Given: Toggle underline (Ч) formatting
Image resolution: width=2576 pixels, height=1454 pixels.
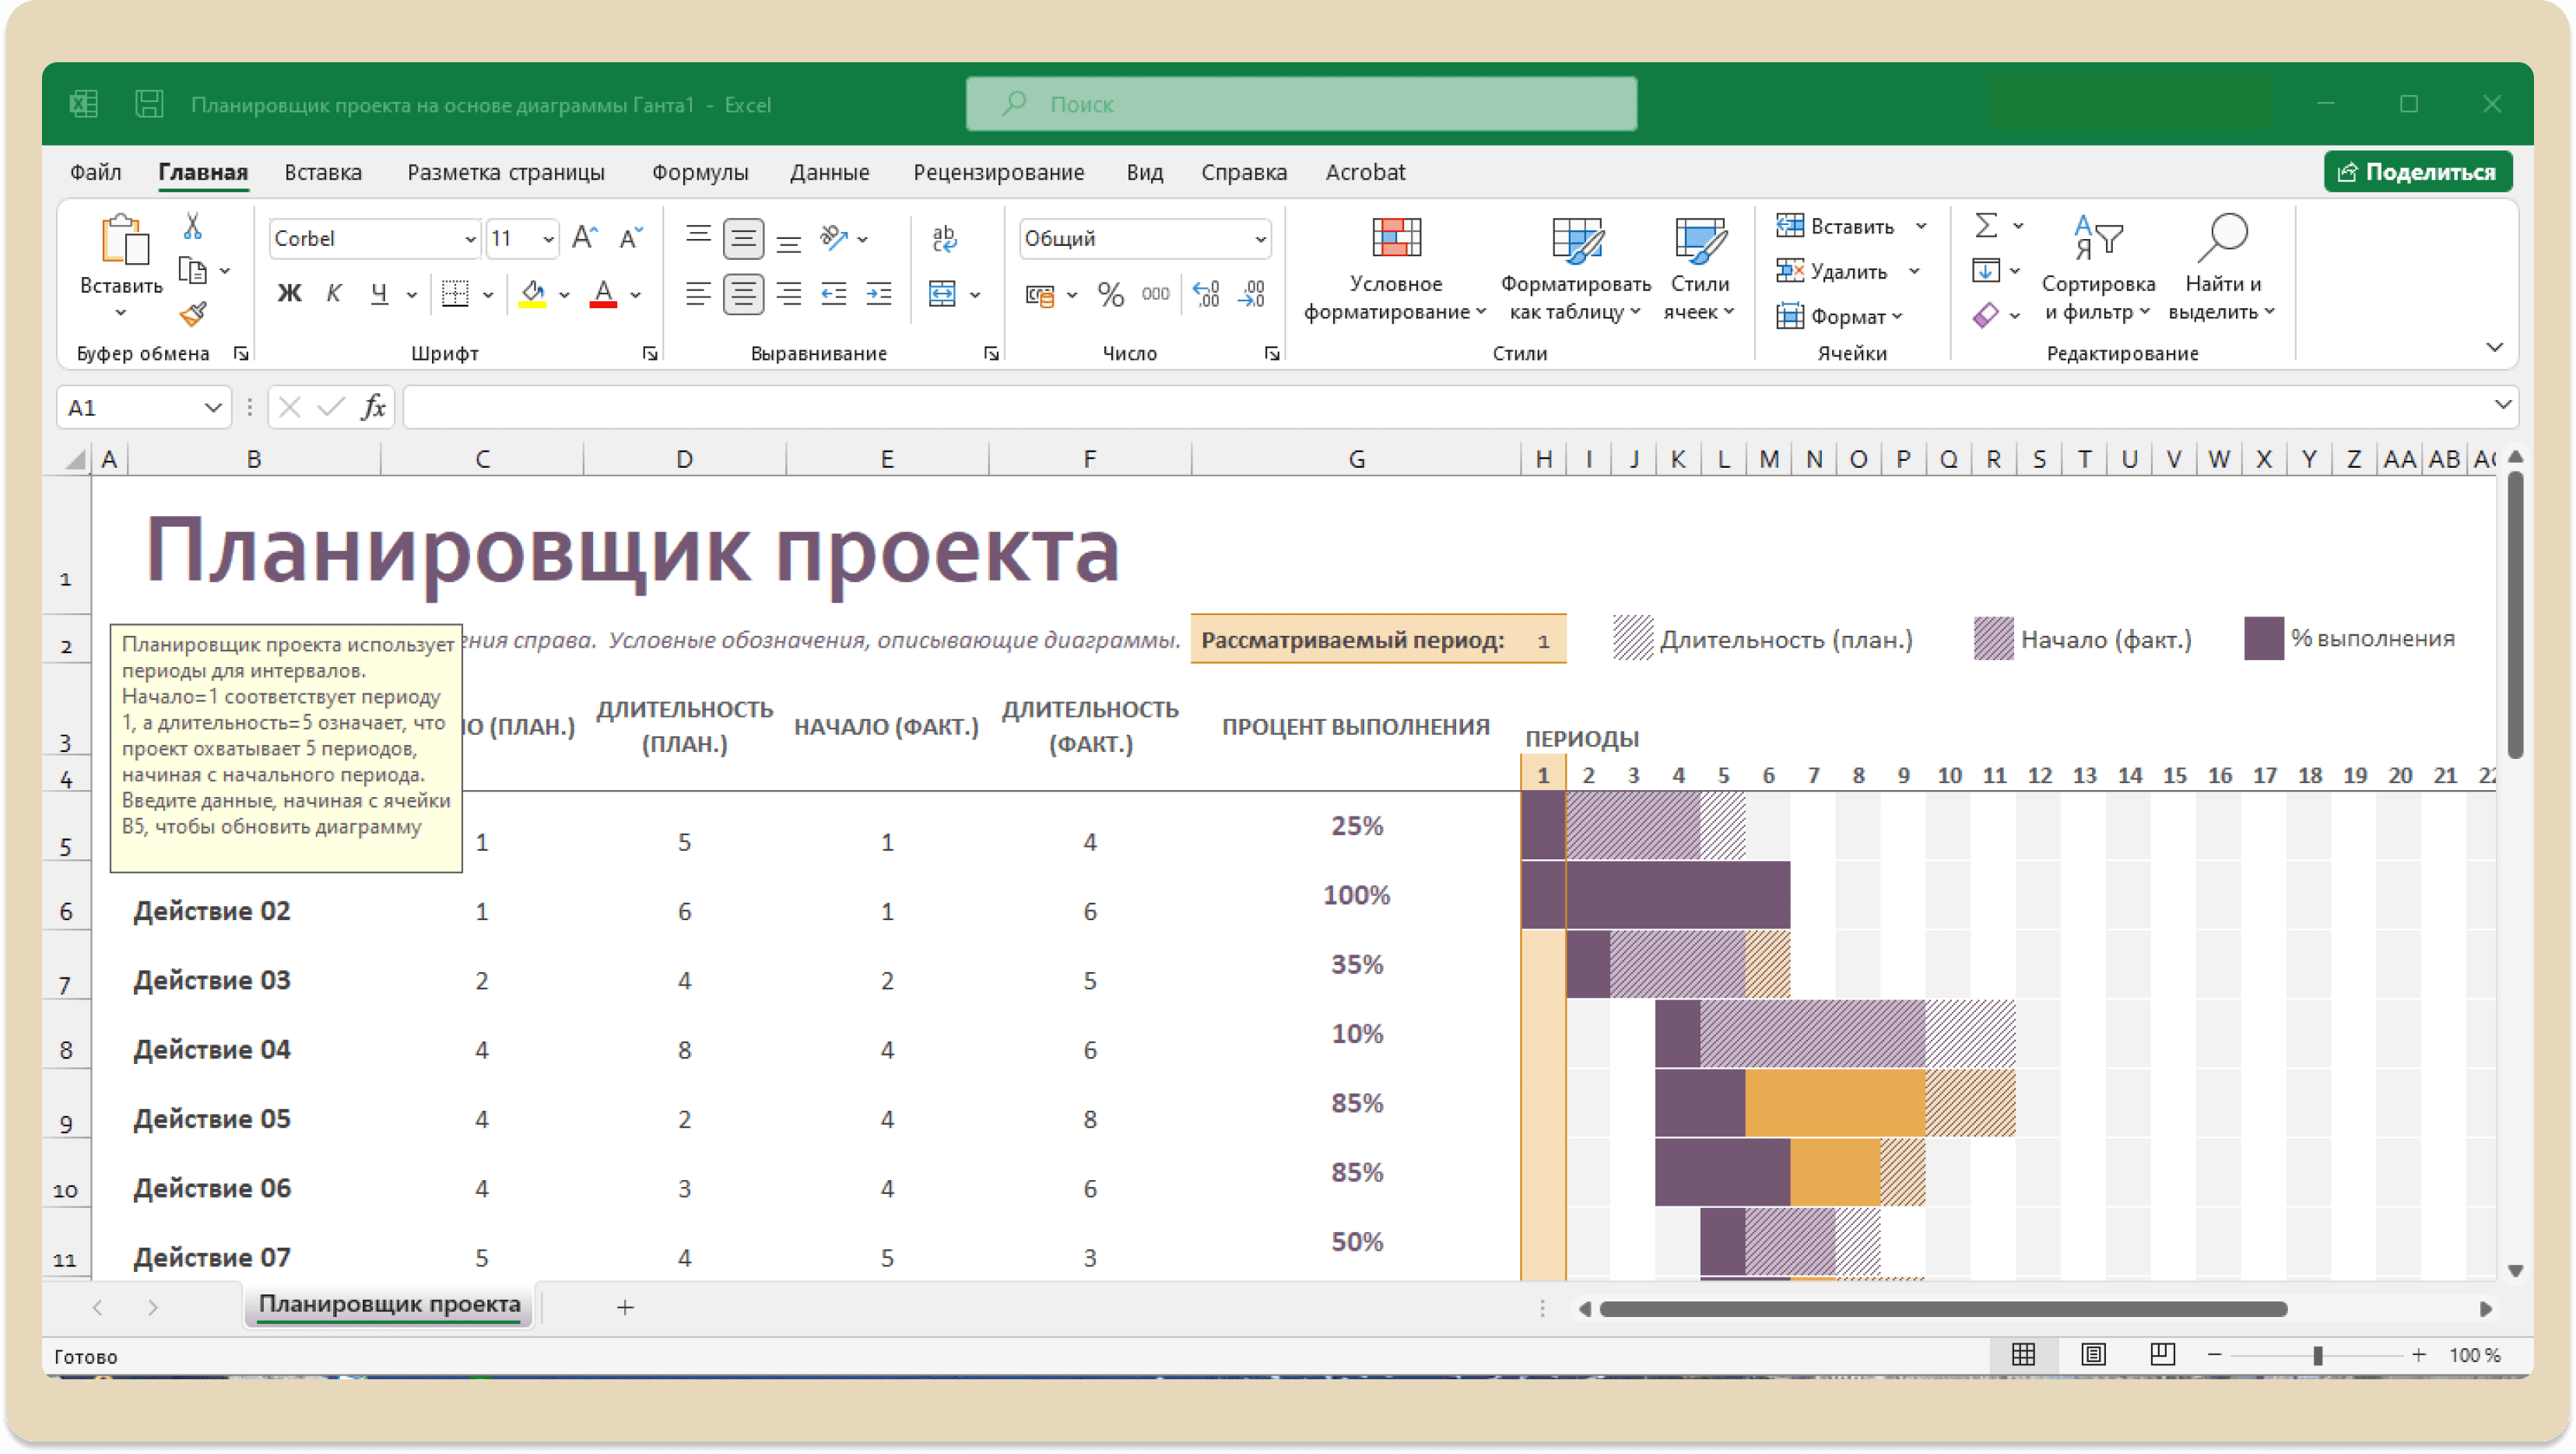Looking at the screenshot, I should tap(379, 294).
